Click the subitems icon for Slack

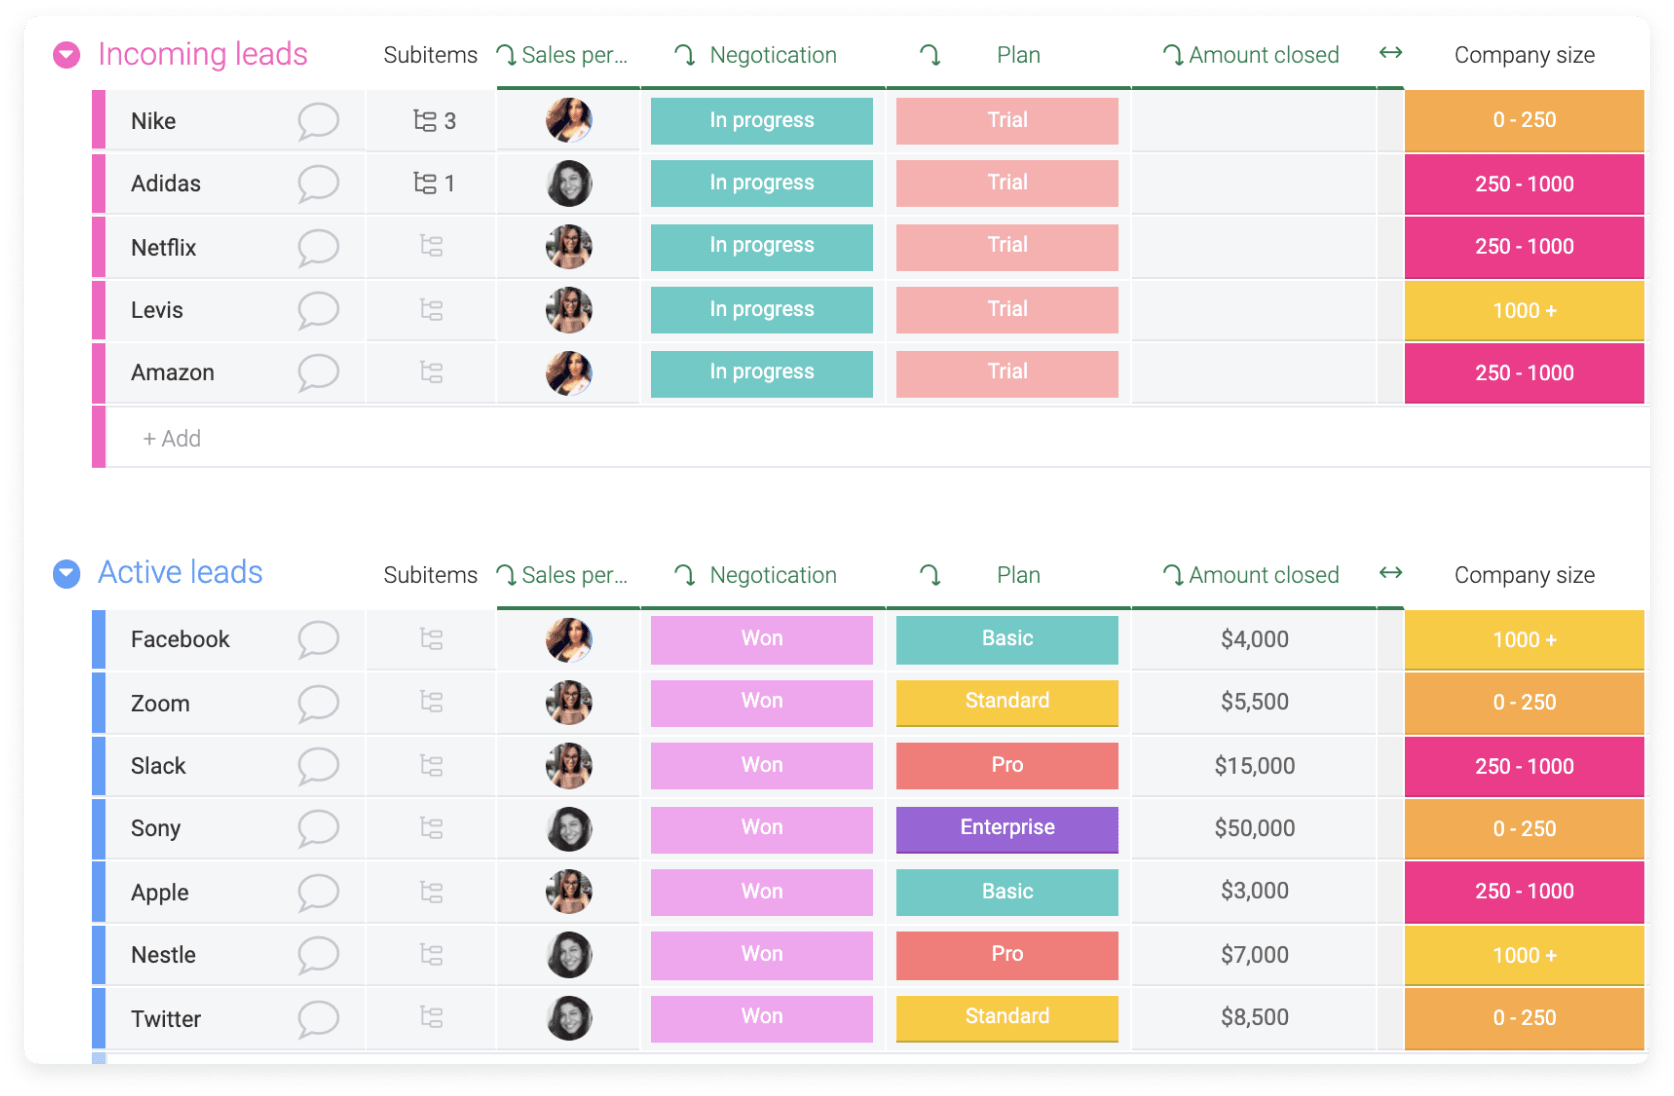click(x=431, y=765)
